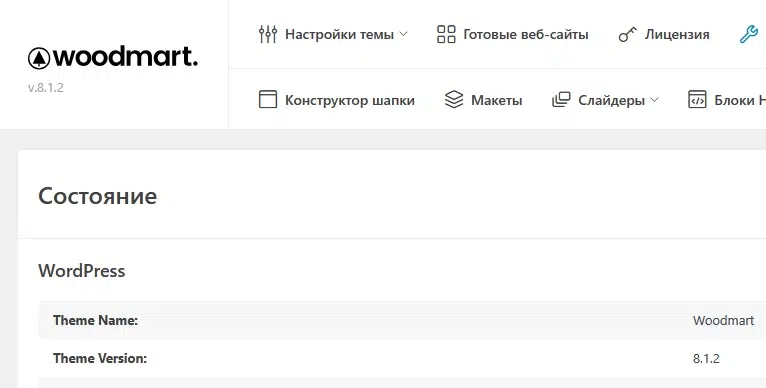Click the Theme Version: label
The image size is (766, 388).
pyautogui.click(x=100, y=358)
